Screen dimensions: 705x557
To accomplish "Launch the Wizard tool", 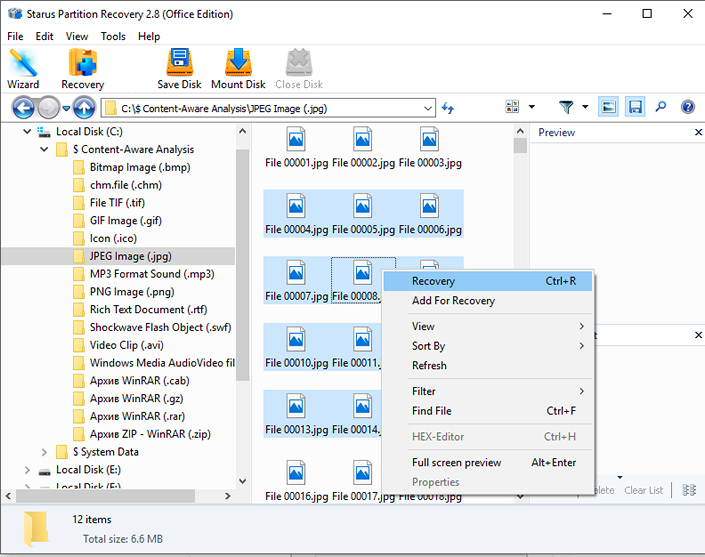I will [x=23, y=69].
